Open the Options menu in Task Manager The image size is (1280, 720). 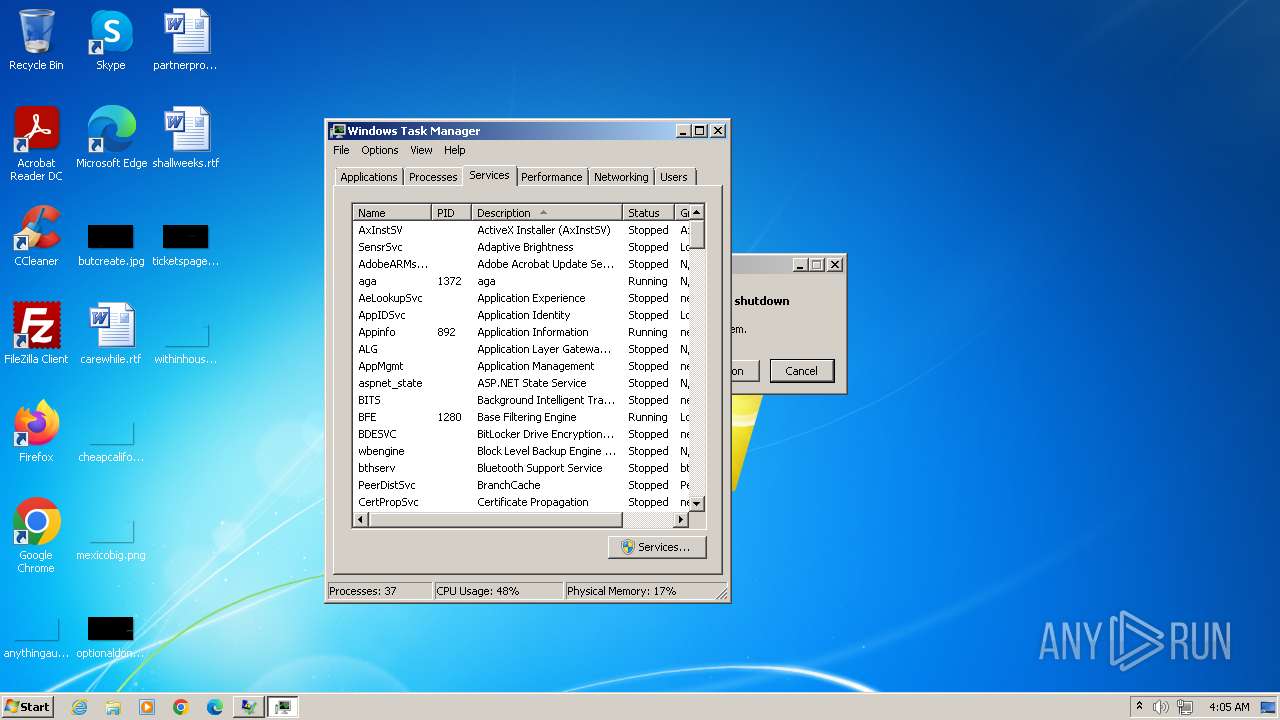click(380, 150)
